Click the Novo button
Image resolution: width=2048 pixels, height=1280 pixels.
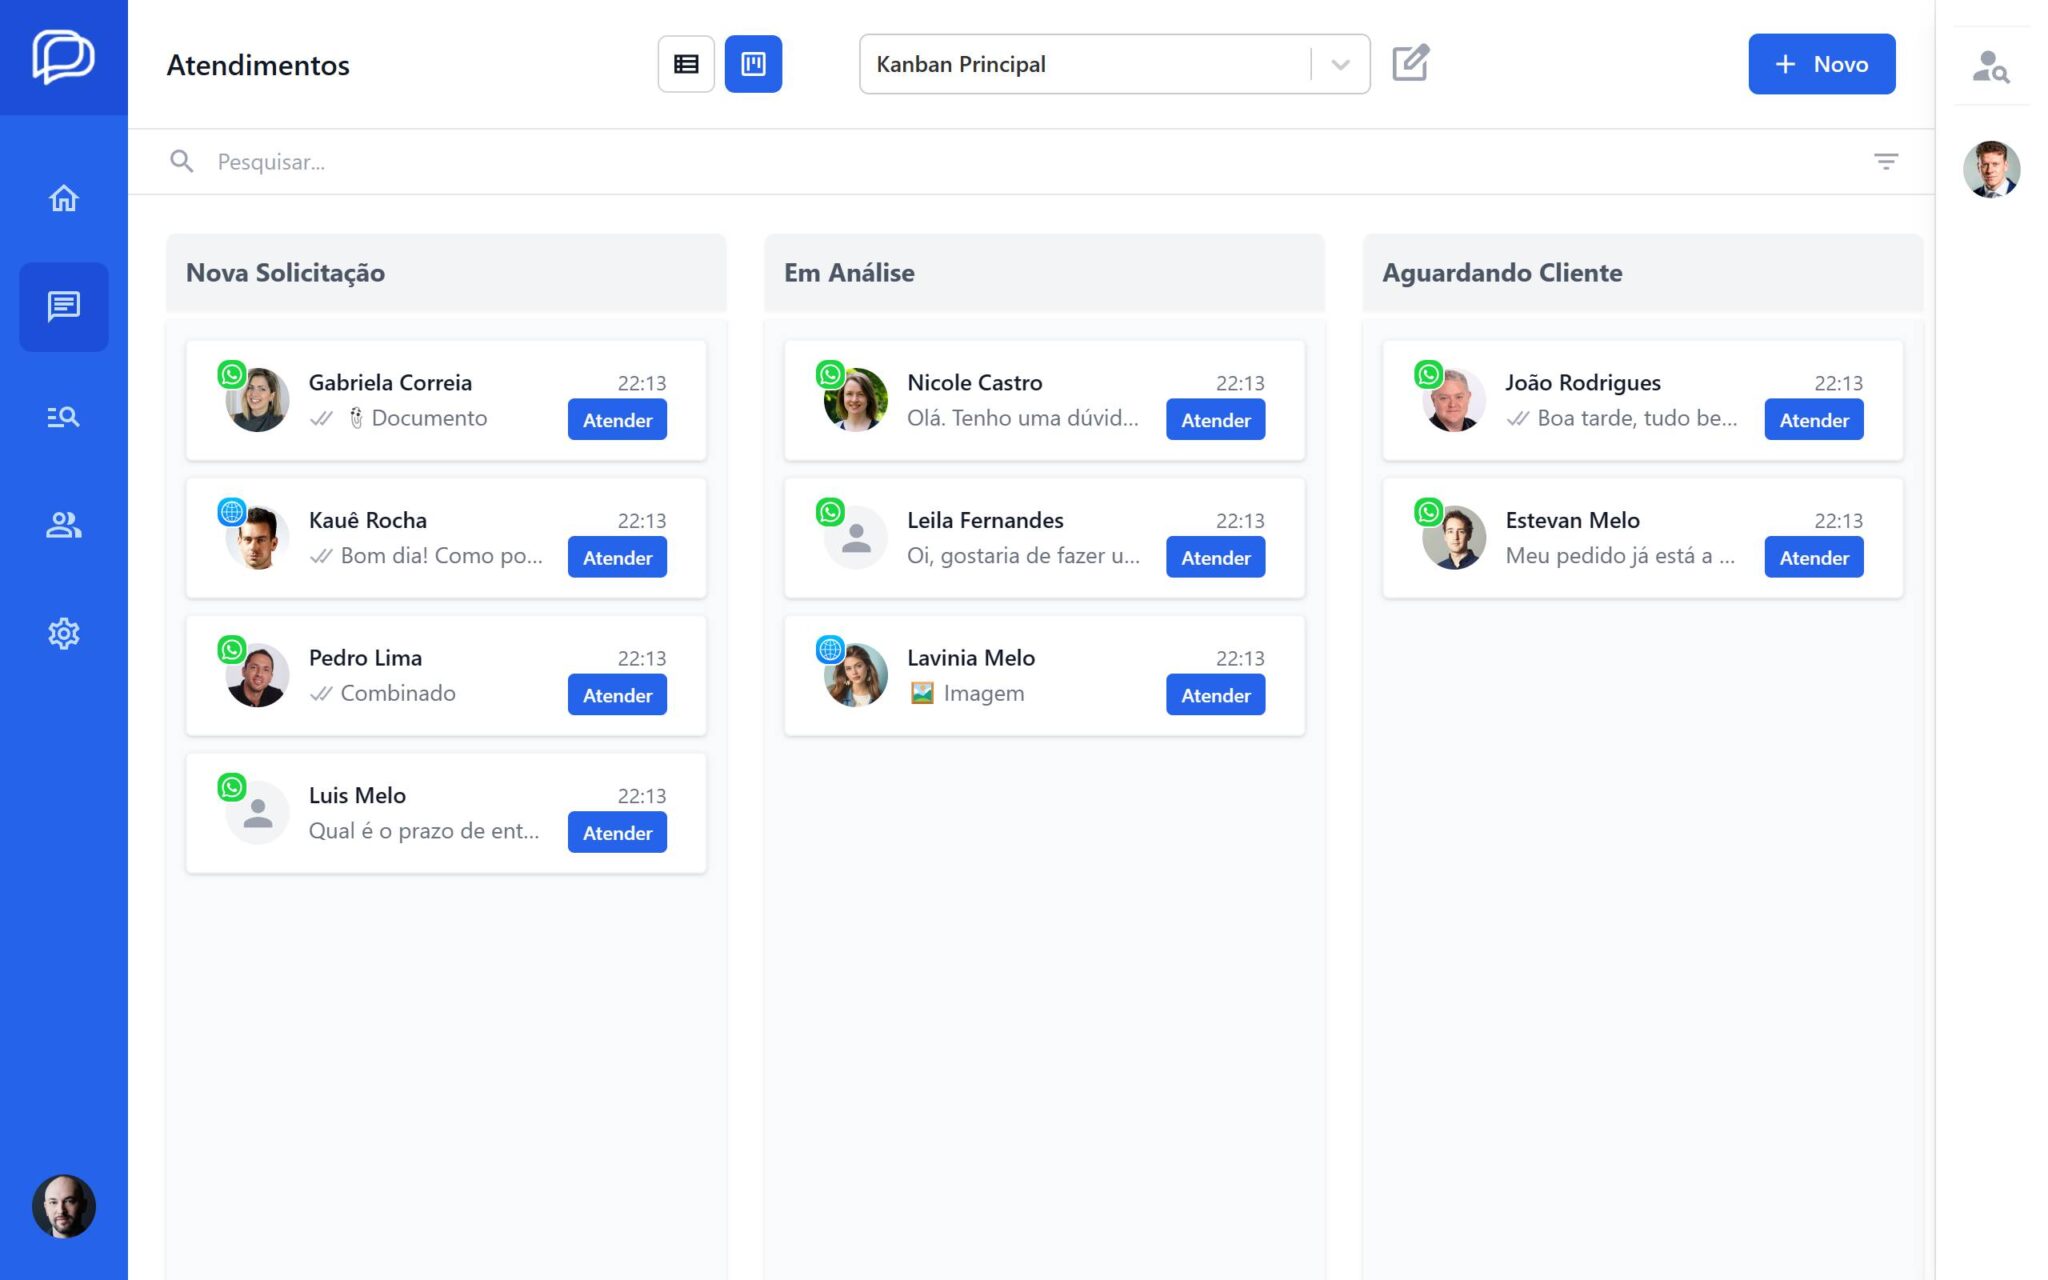[x=1821, y=63]
